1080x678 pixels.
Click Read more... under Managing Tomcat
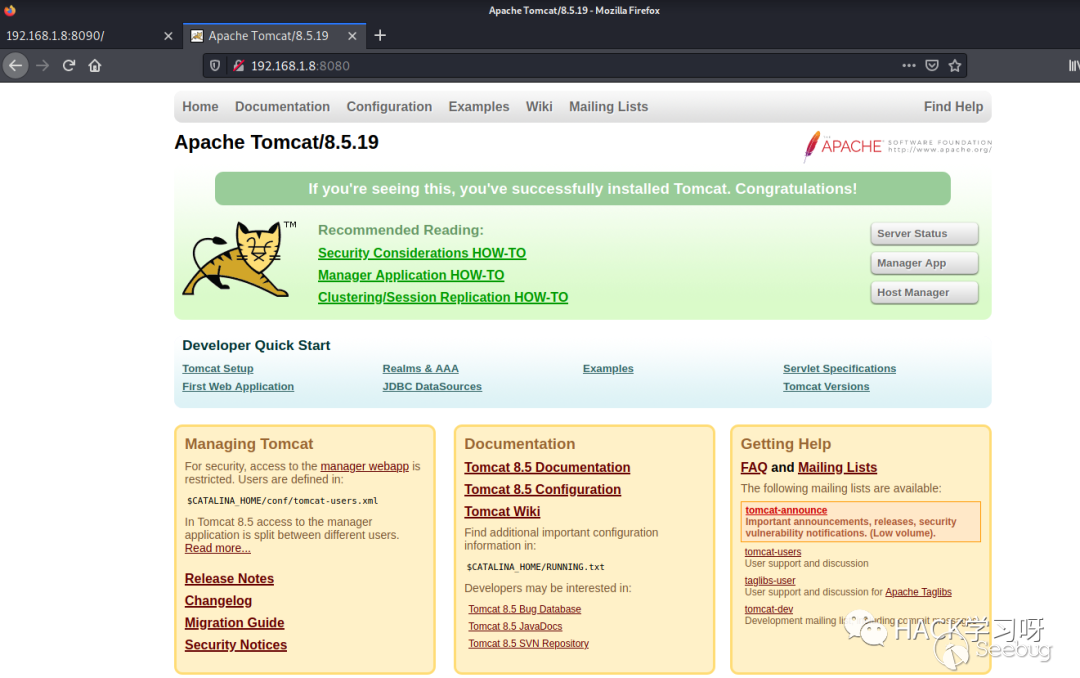coord(218,548)
